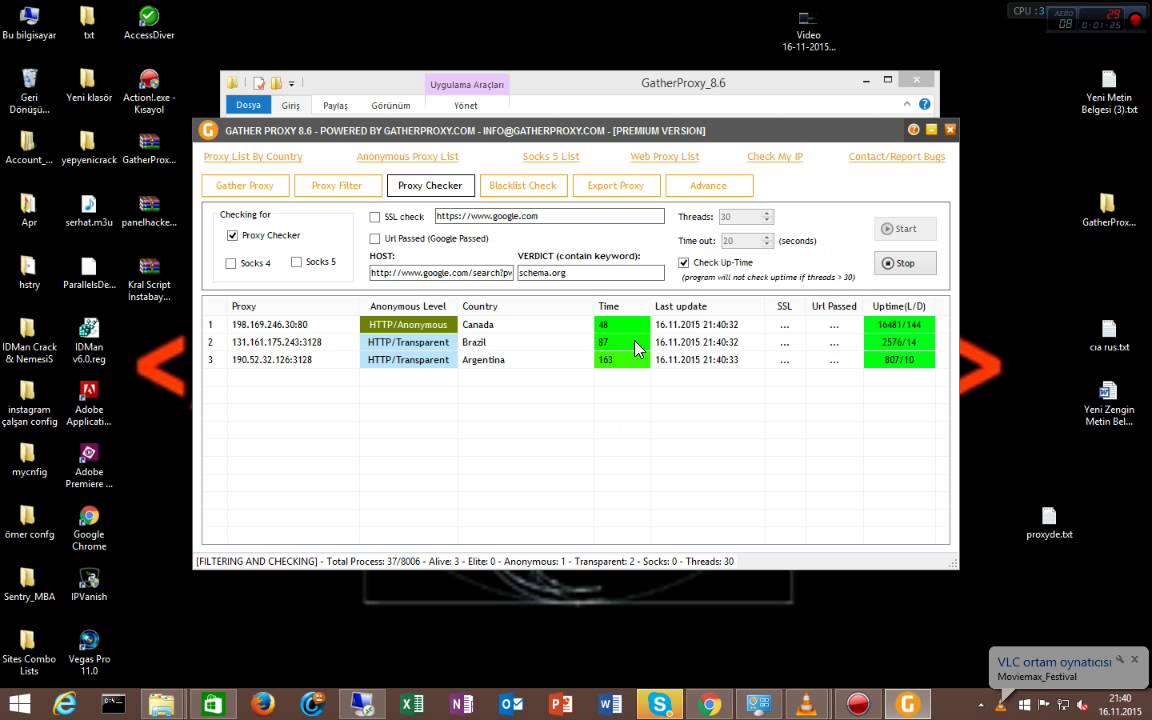Screen dimensions: 1152x720
Task: Open the Gather Proxy taskbar icon
Action: point(907,705)
